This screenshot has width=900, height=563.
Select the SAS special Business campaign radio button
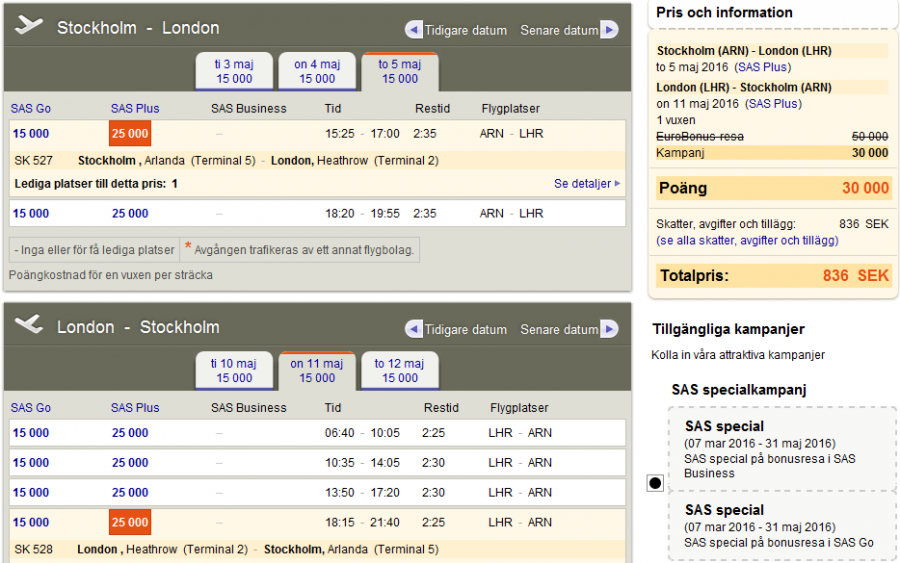[655, 483]
